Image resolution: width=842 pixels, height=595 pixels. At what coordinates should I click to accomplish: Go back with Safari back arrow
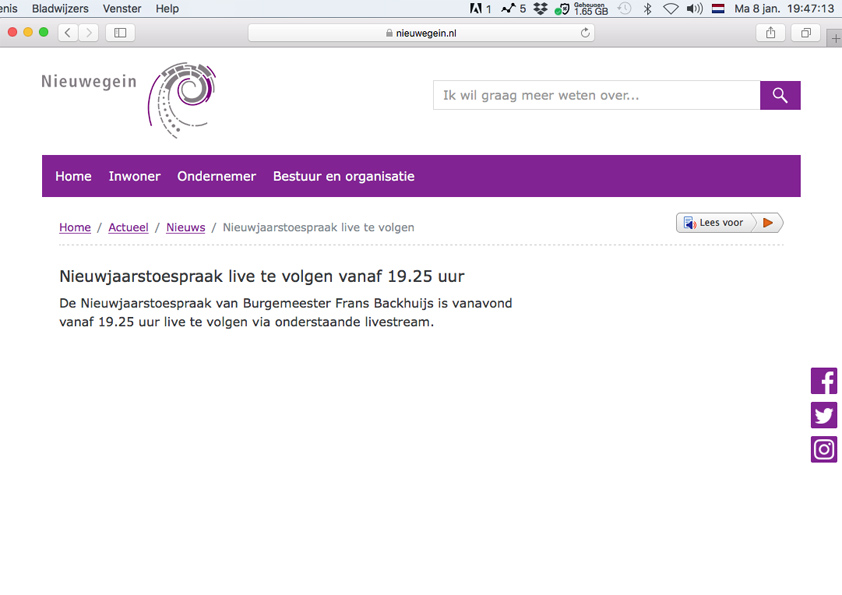68,33
